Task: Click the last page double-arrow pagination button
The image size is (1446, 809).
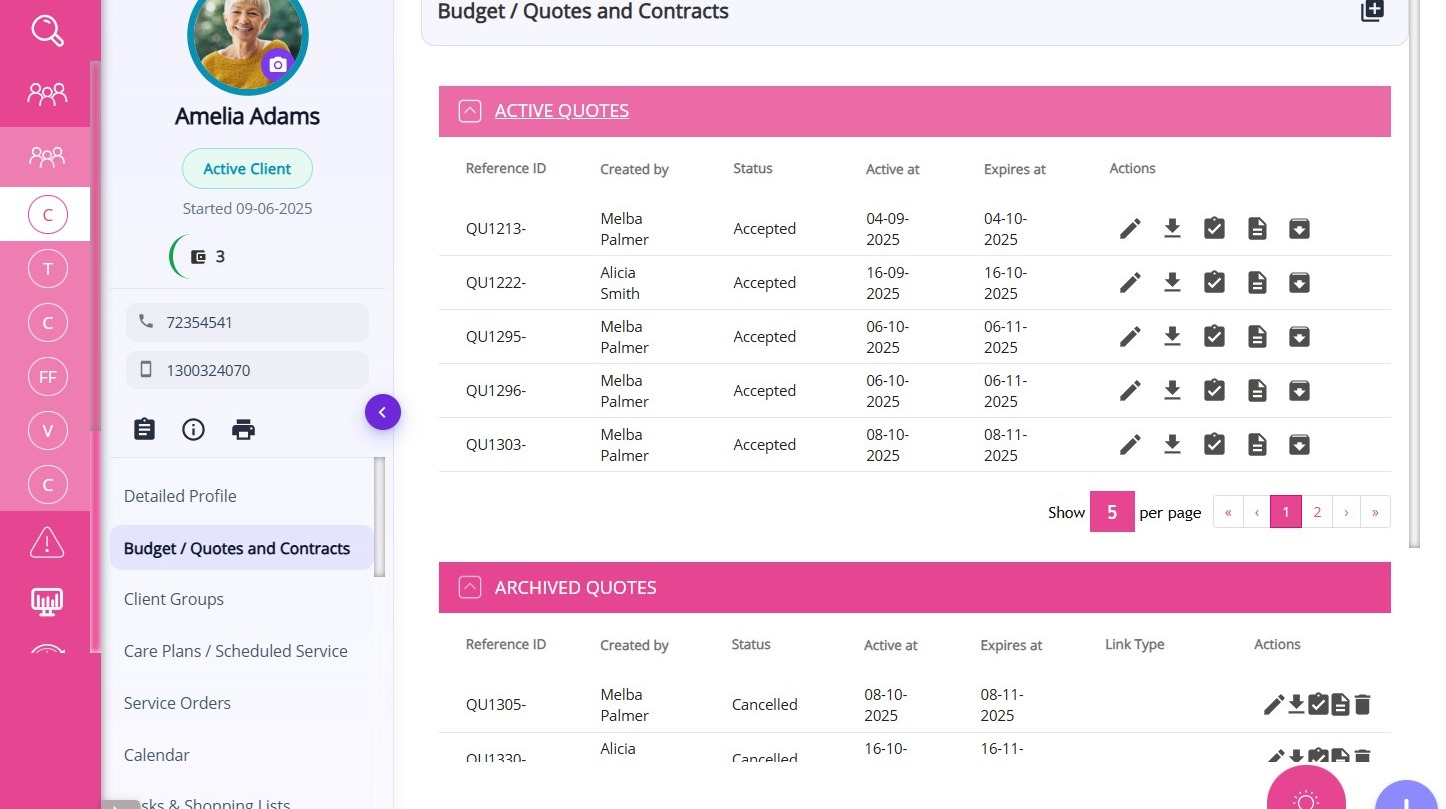Action: point(1375,512)
